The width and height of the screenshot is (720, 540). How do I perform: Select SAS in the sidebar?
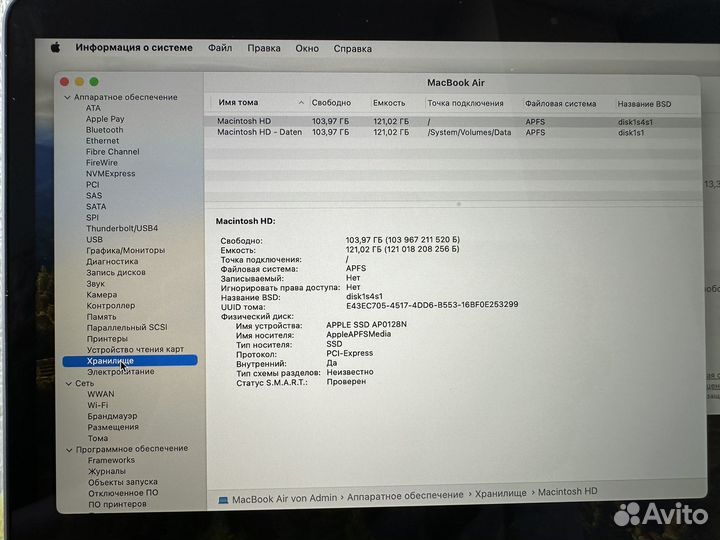click(x=94, y=196)
